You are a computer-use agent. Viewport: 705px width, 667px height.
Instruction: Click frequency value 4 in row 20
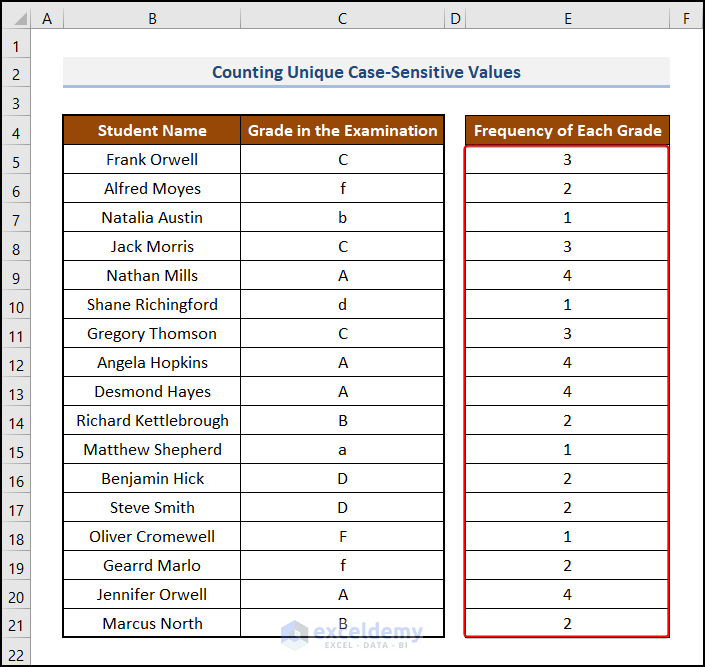pos(567,595)
